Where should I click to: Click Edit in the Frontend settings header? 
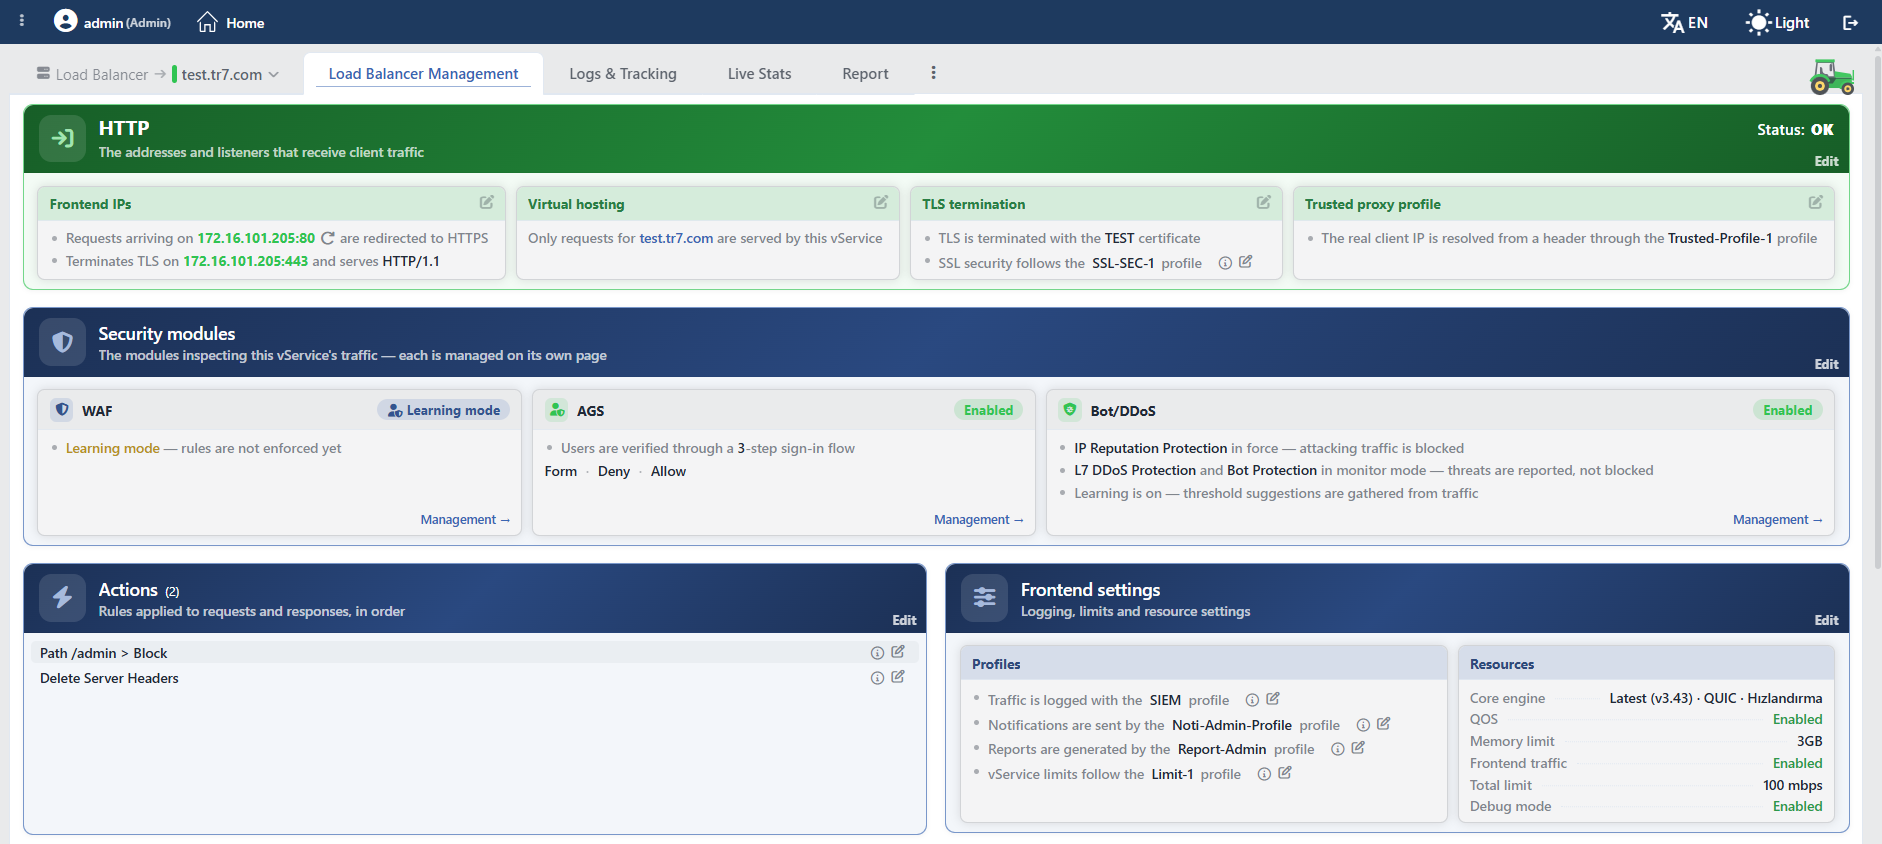(1826, 620)
